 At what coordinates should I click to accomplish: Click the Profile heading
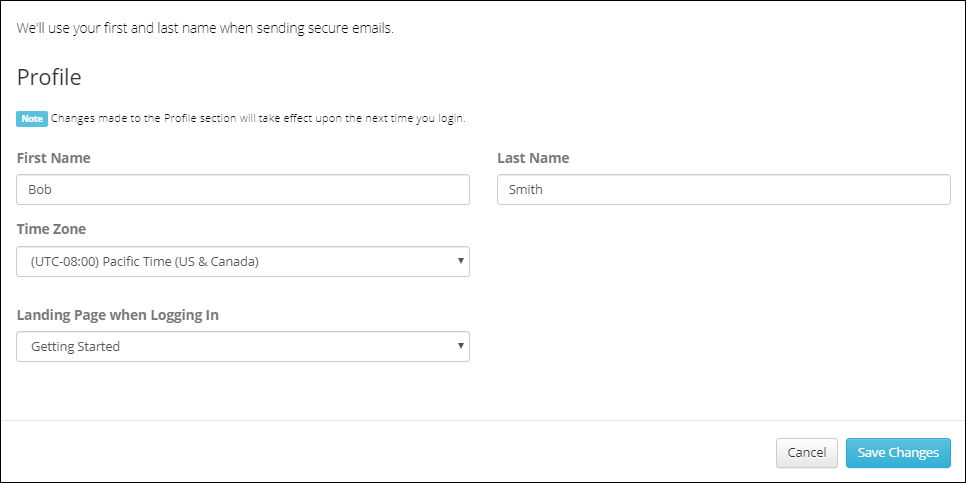click(49, 78)
